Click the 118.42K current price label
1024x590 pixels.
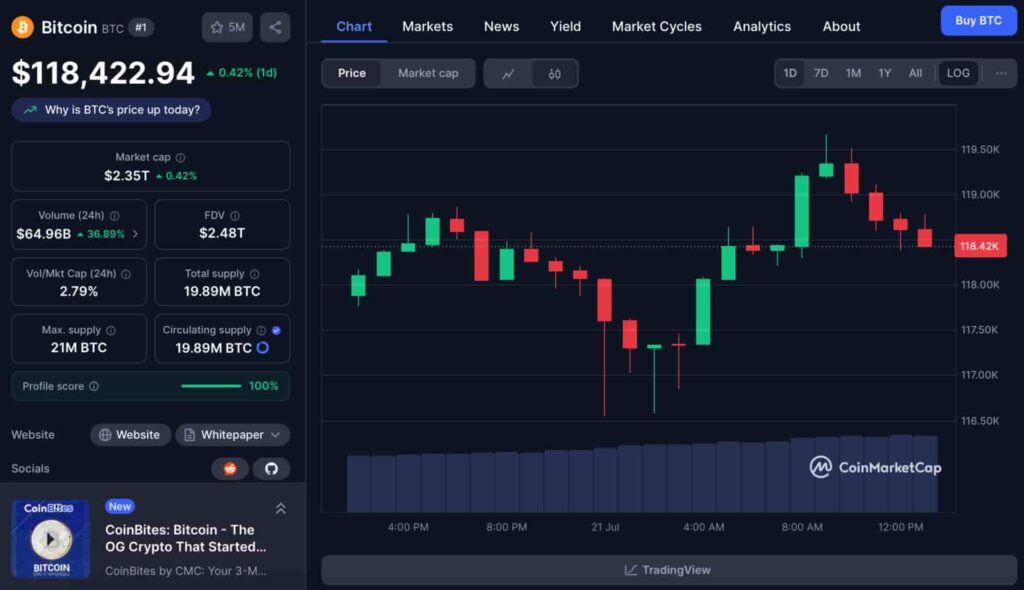(x=980, y=246)
